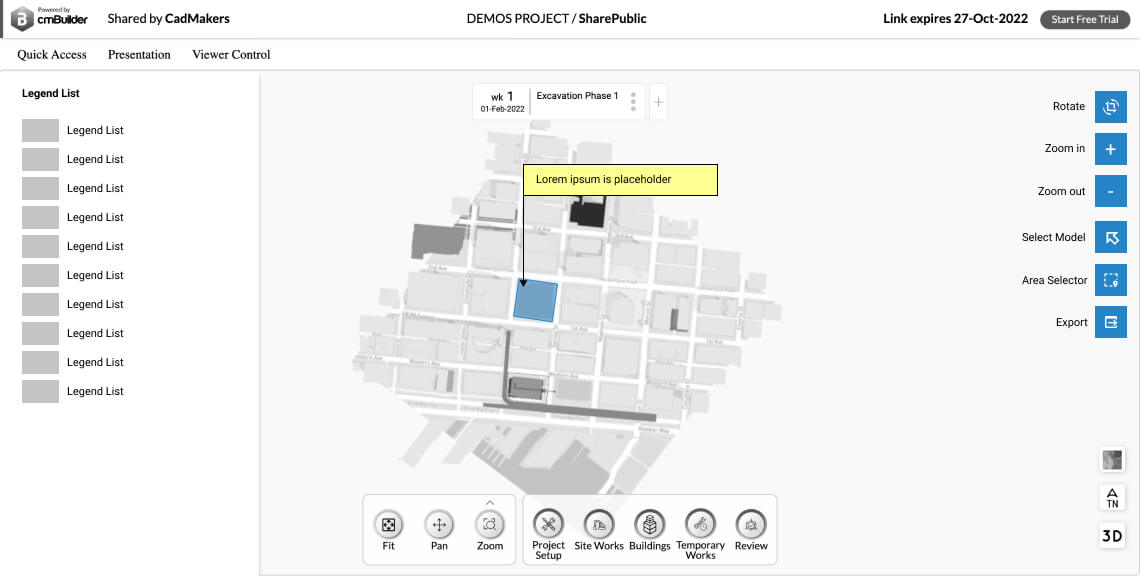Select the Fit view tool

click(x=388, y=525)
